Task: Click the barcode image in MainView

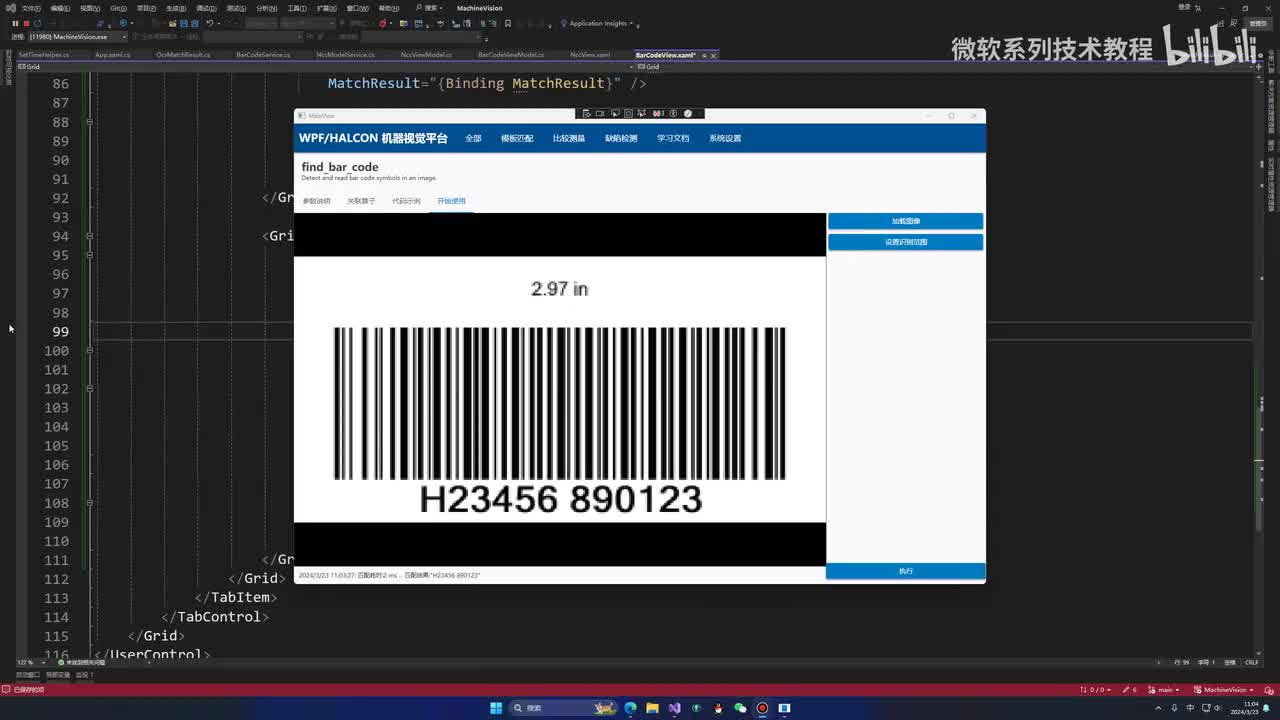Action: [x=560, y=389]
